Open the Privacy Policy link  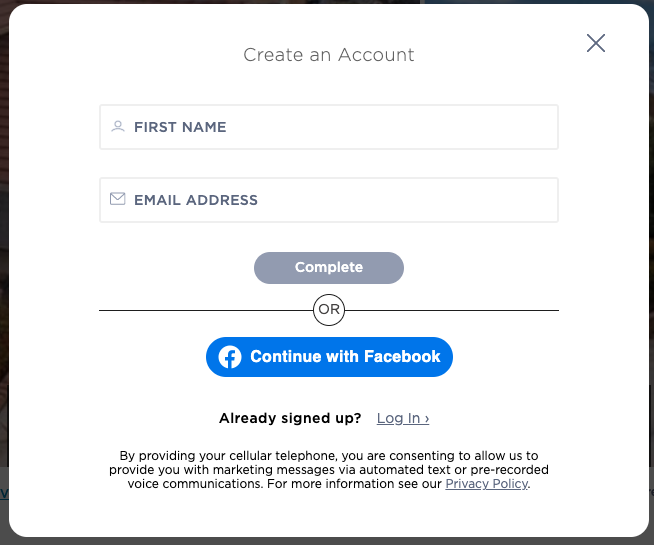coord(486,484)
